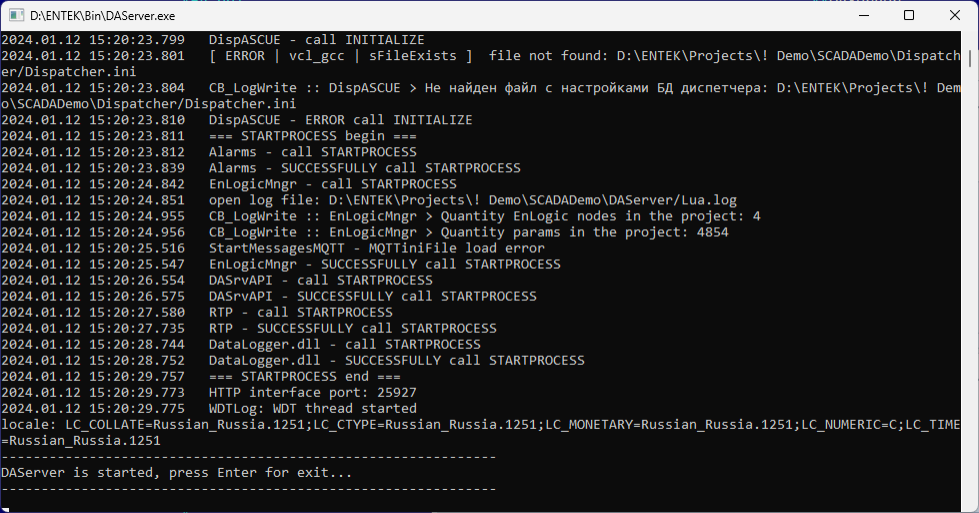The image size is (979, 513).
Task: Click the 'DAServer is started, press Enter' line
Action: (177, 472)
